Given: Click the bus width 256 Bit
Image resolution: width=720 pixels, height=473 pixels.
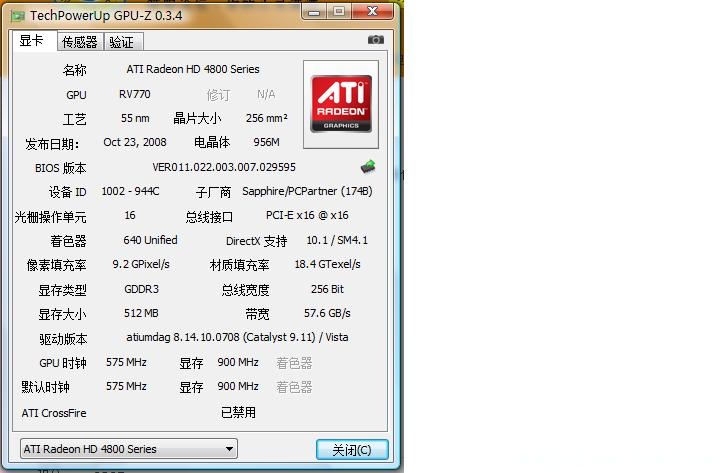Looking at the screenshot, I should coord(327,289).
